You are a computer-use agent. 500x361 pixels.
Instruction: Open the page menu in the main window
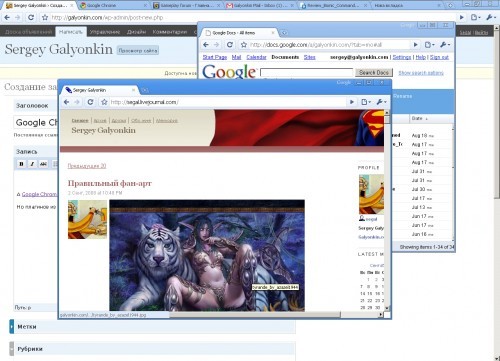point(476,17)
